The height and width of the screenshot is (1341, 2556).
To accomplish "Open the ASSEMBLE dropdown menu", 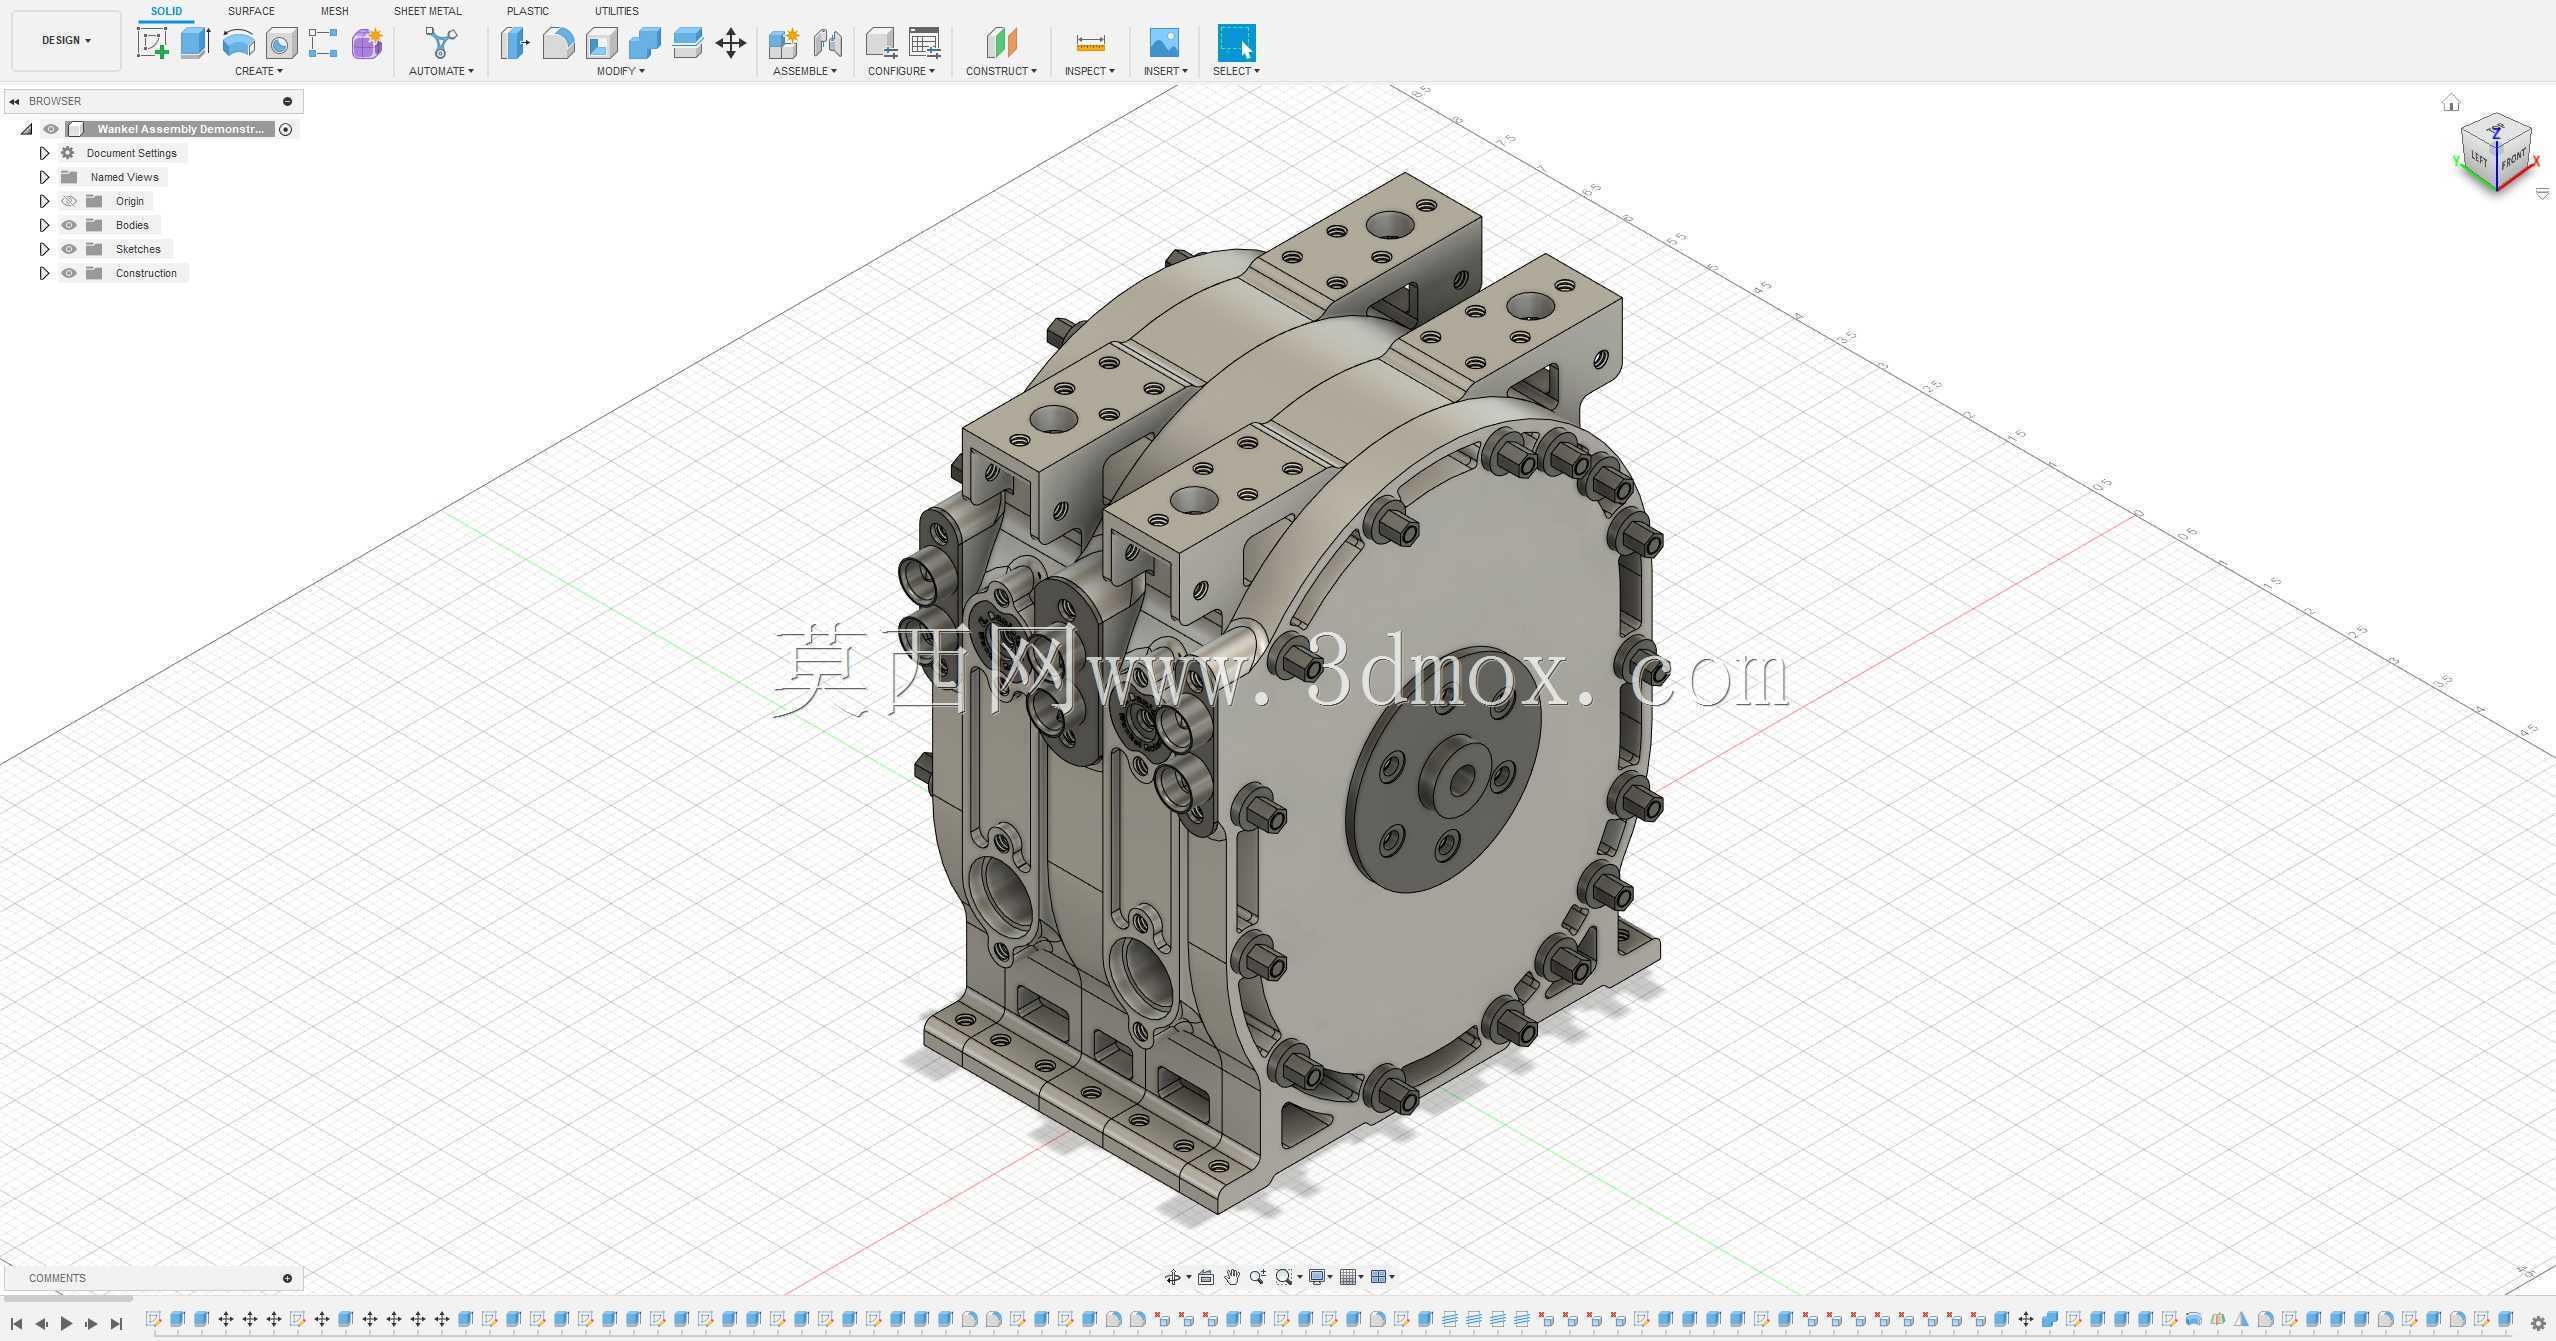I will coord(805,71).
